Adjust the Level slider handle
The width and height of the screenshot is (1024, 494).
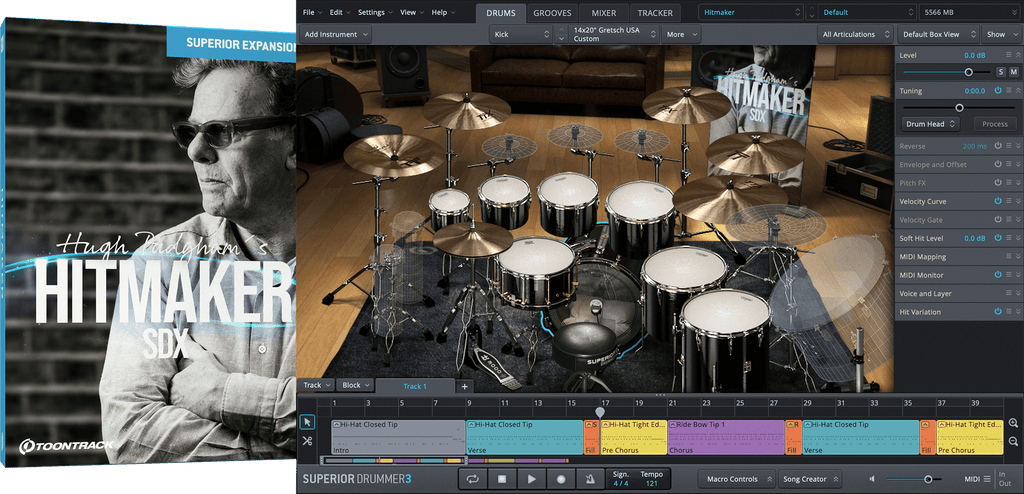pos(968,72)
